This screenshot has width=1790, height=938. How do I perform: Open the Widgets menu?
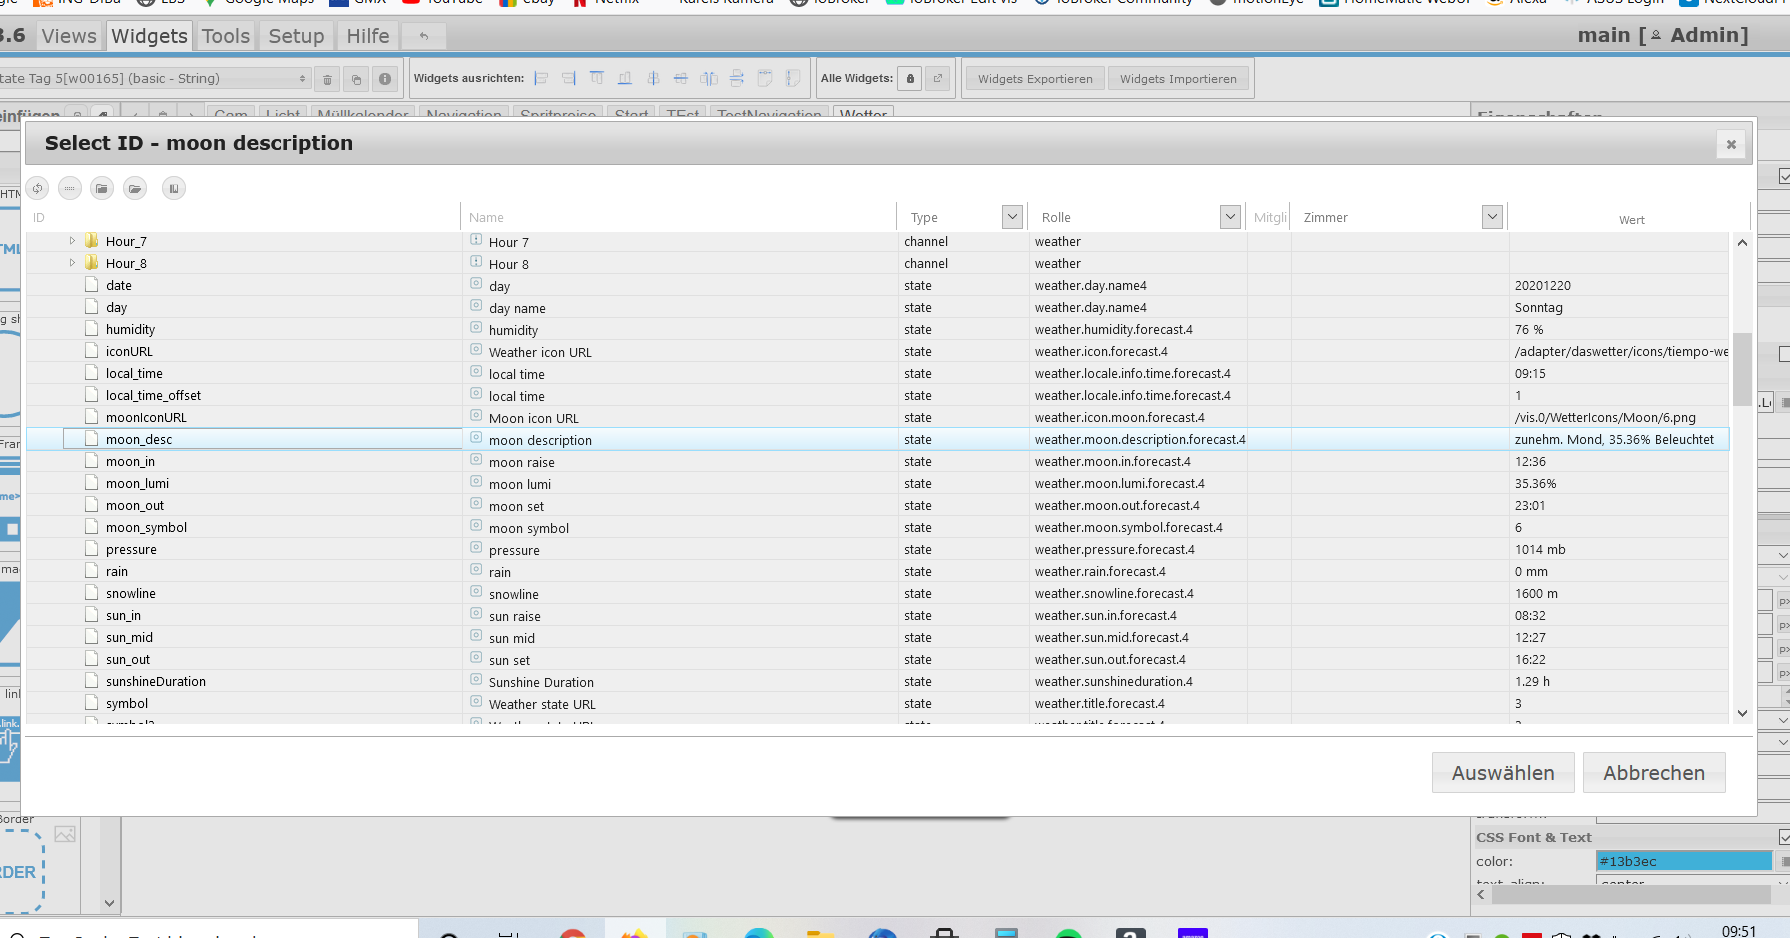click(x=149, y=36)
